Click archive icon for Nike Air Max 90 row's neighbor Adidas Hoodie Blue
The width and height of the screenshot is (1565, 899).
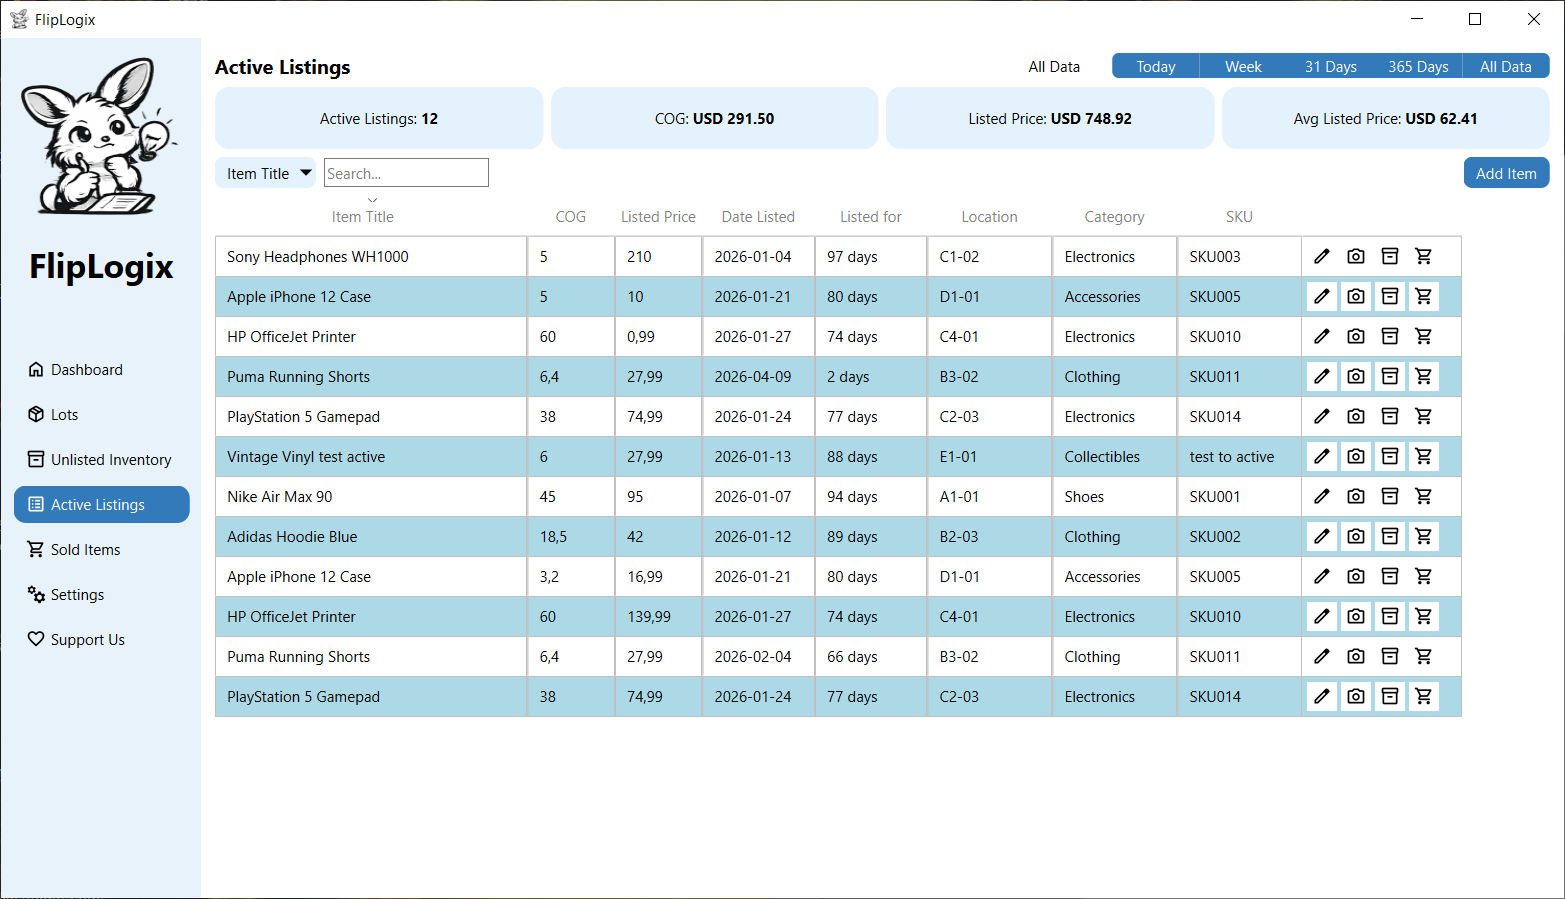tap(1389, 536)
